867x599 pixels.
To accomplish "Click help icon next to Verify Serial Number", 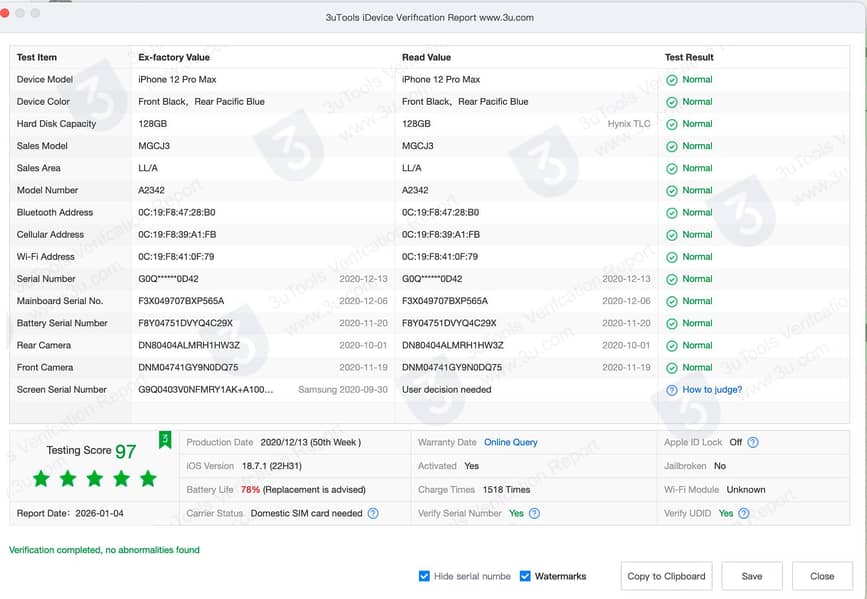I will (x=534, y=514).
